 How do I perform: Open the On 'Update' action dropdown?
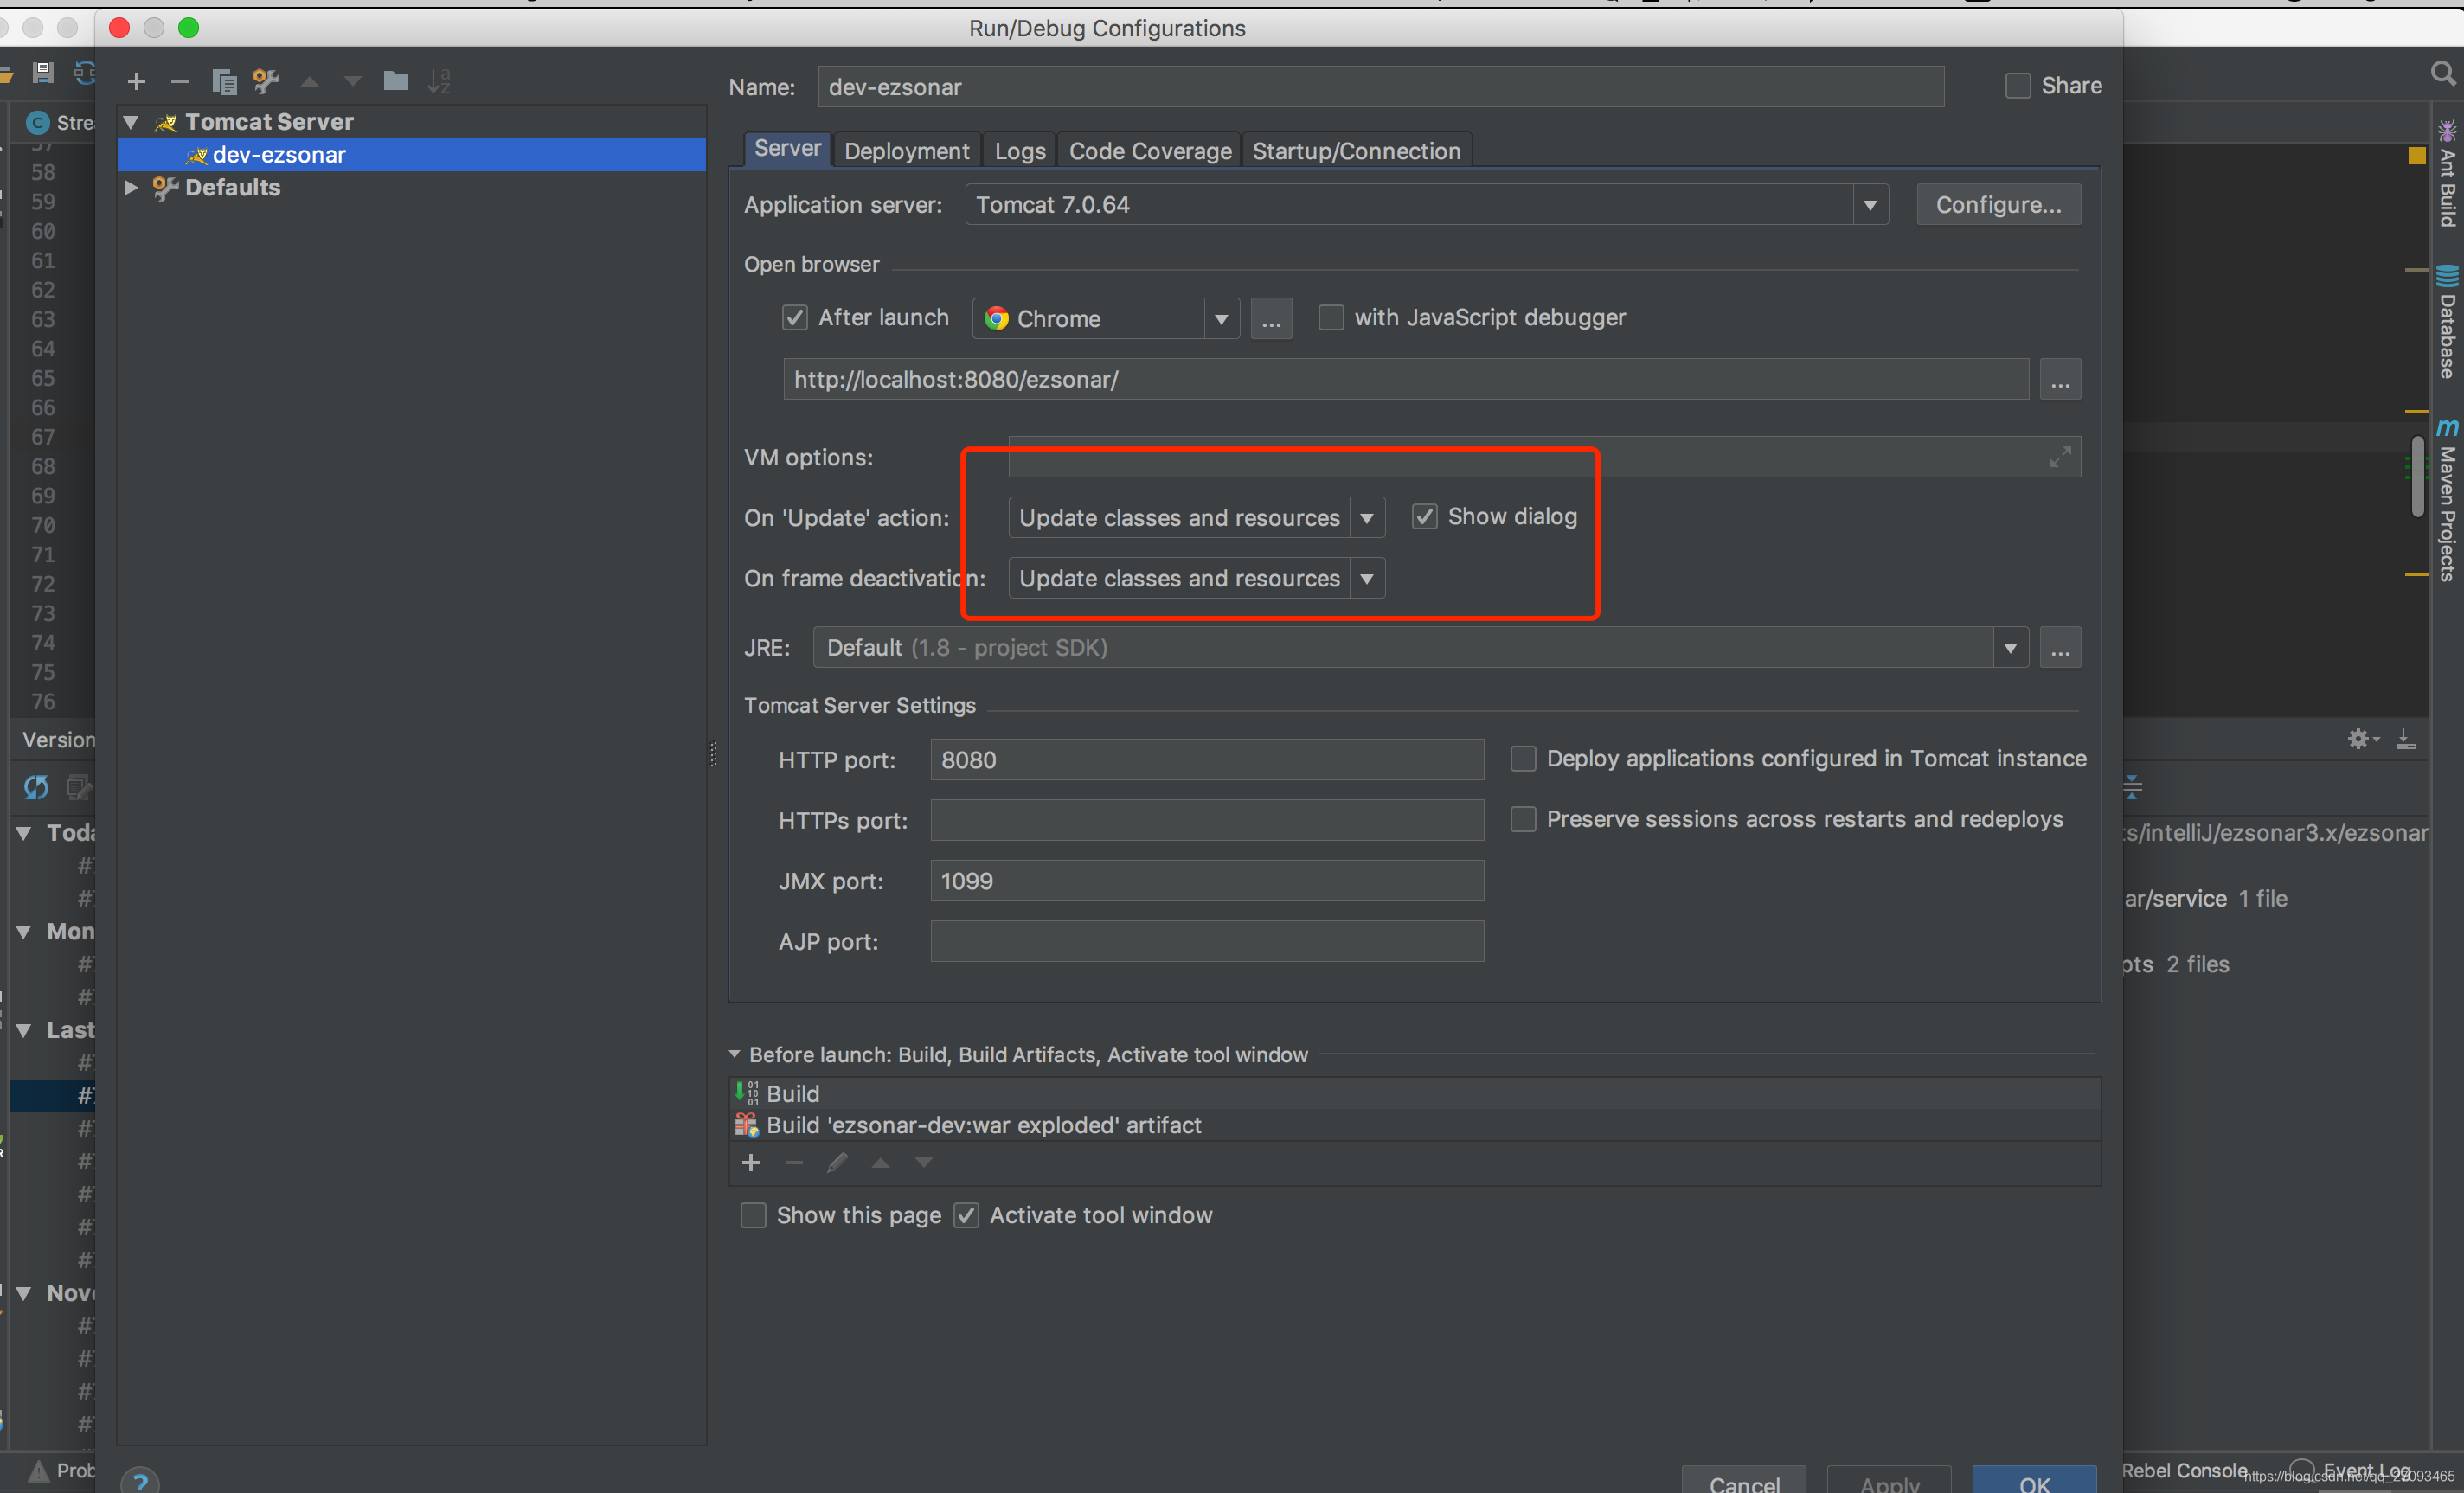point(1366,518)
